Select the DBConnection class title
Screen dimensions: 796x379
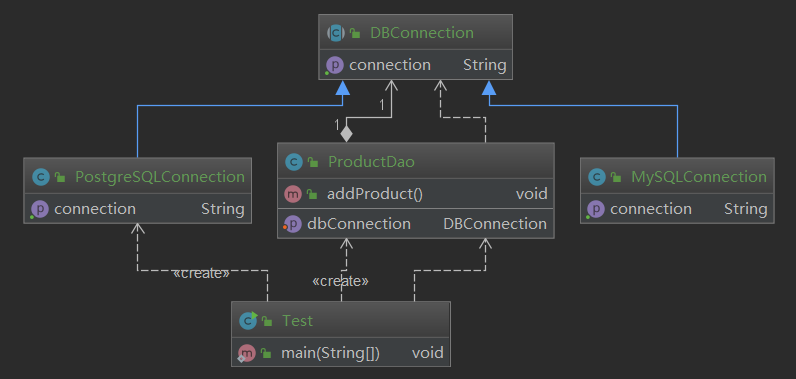(422, 33)
